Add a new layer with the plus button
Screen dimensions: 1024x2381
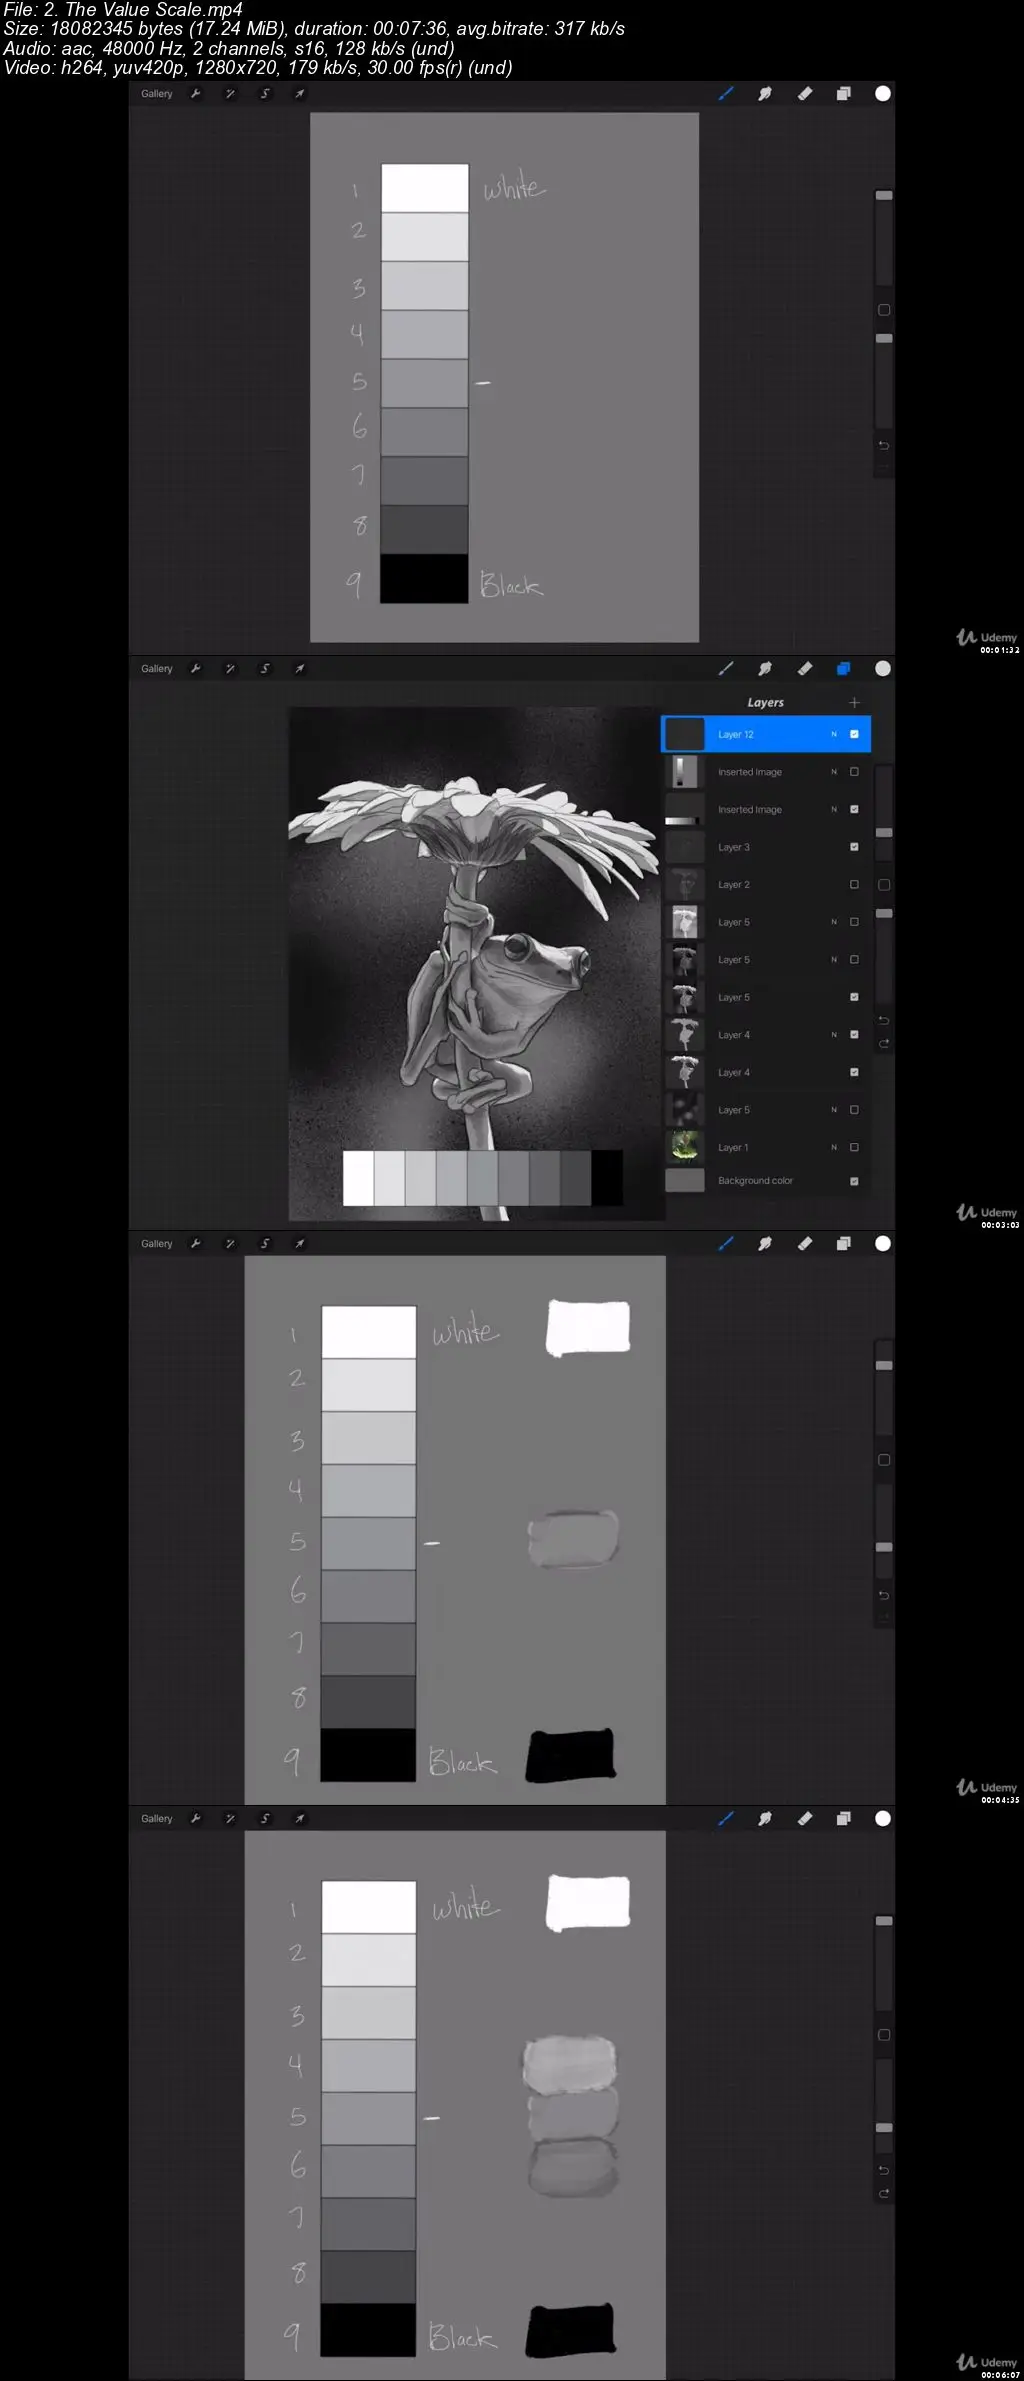854,703
